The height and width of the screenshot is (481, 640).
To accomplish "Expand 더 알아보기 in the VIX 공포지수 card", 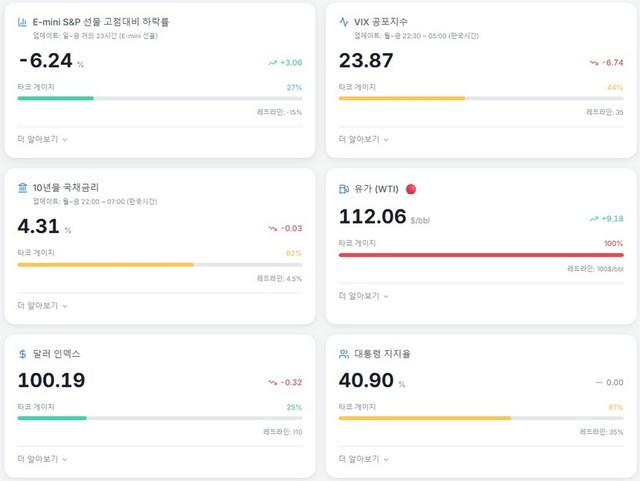I will point(364,139).
